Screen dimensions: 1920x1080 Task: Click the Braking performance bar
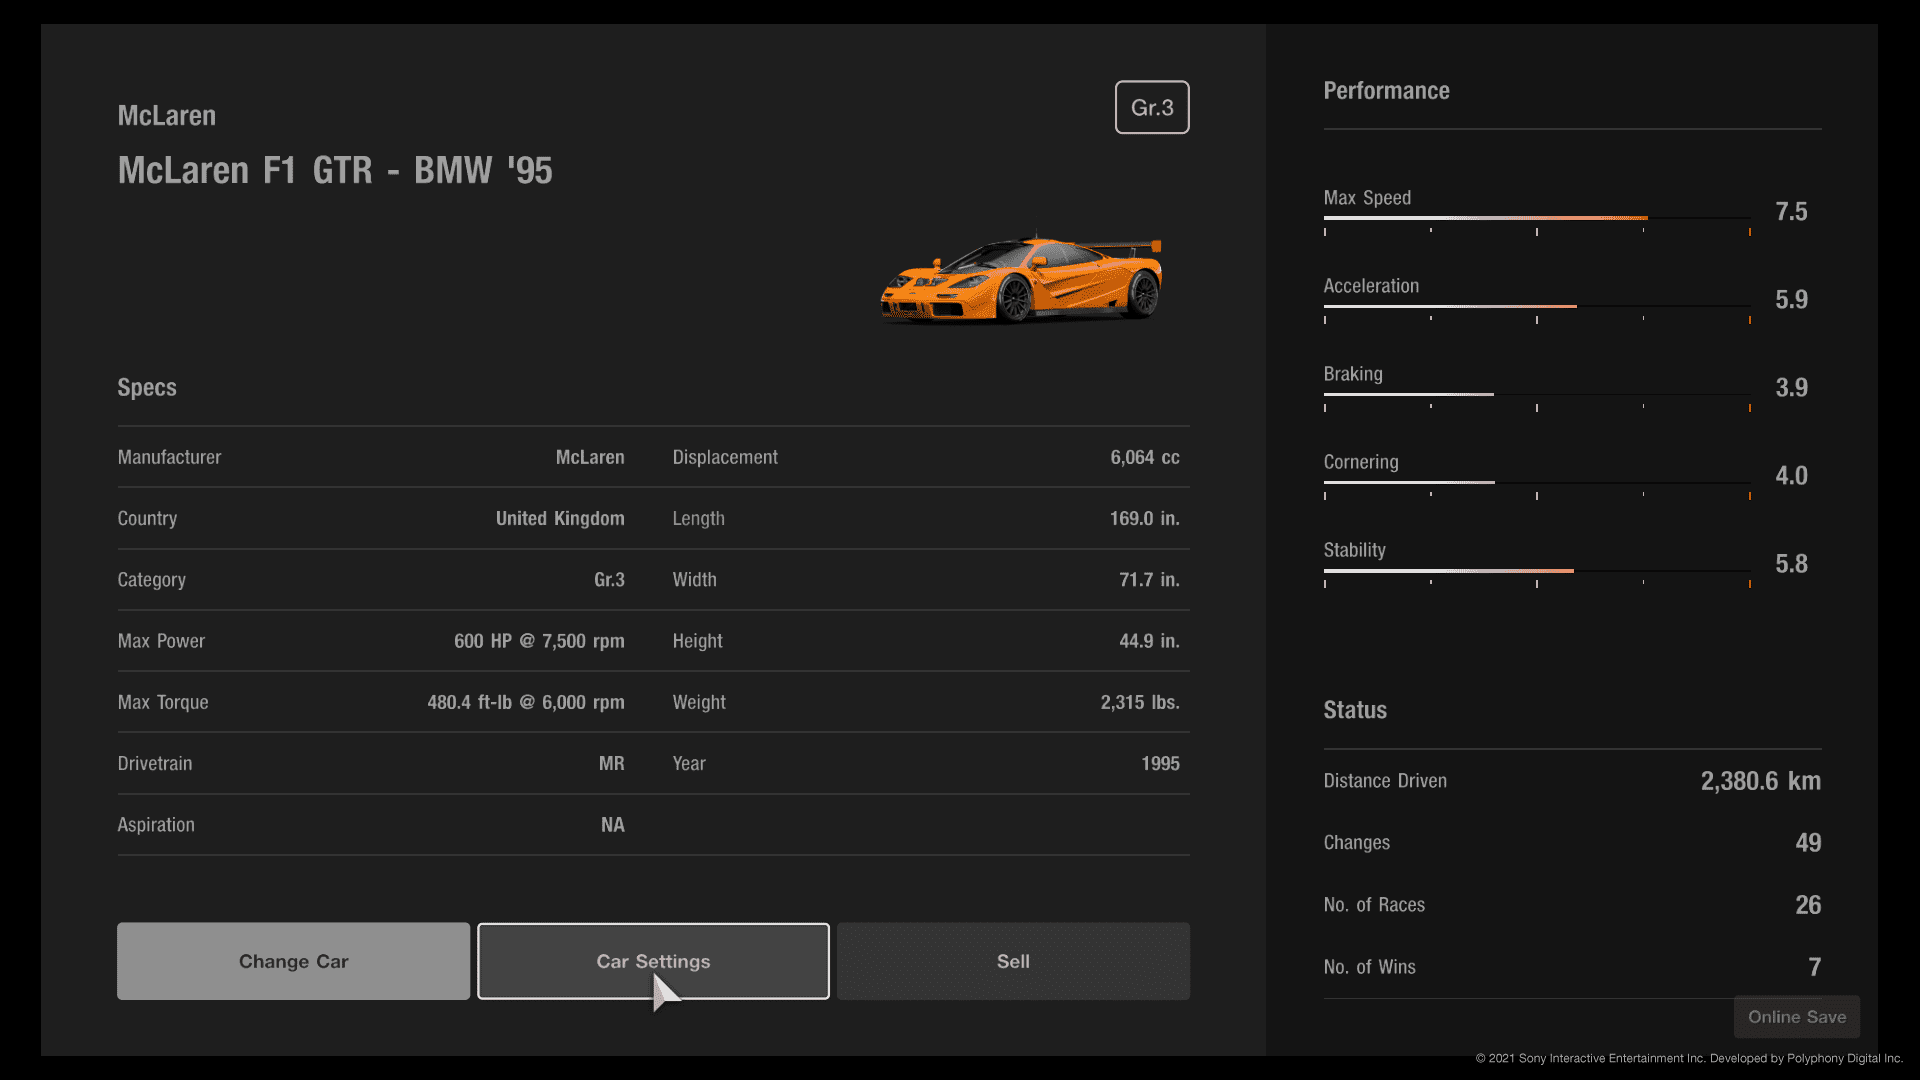coord(1537,394)
